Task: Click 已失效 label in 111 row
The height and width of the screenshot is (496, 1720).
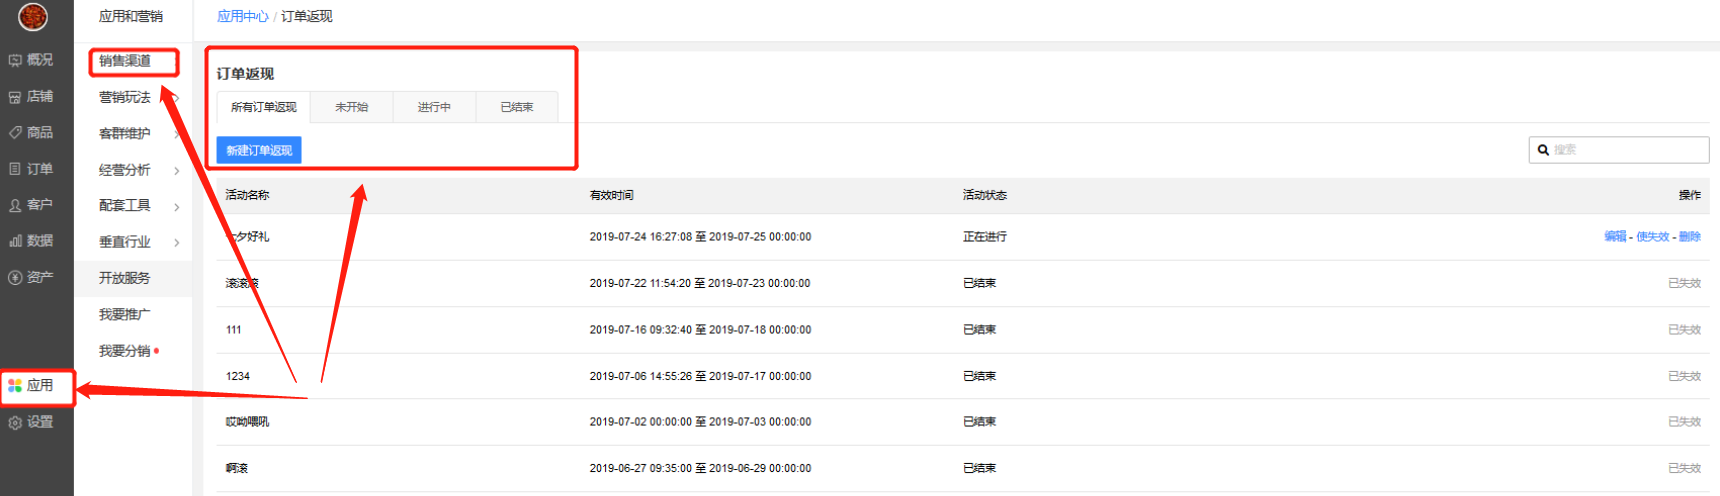Action: coord(1684,330)
